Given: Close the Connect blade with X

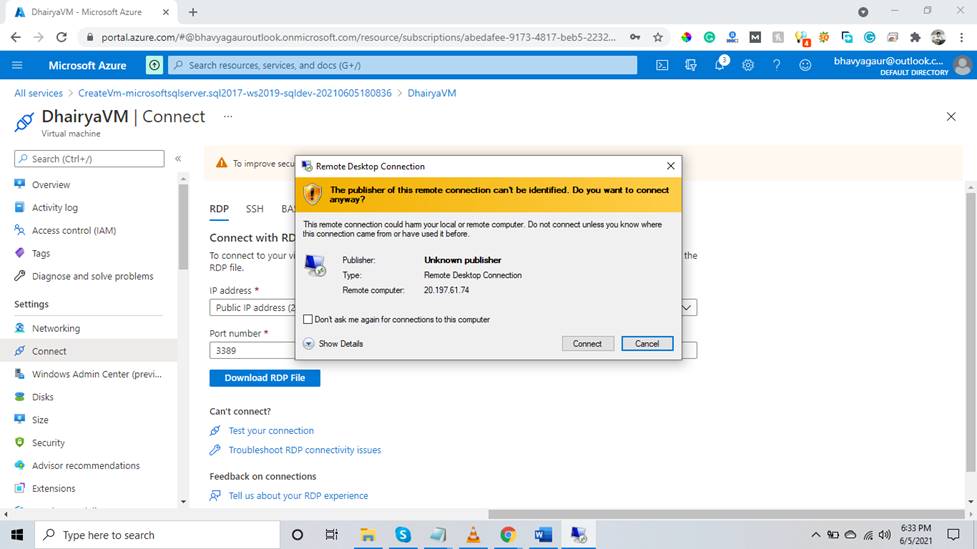Looking at the screenshot, I should pyautogui.click(x=951, y=117).
